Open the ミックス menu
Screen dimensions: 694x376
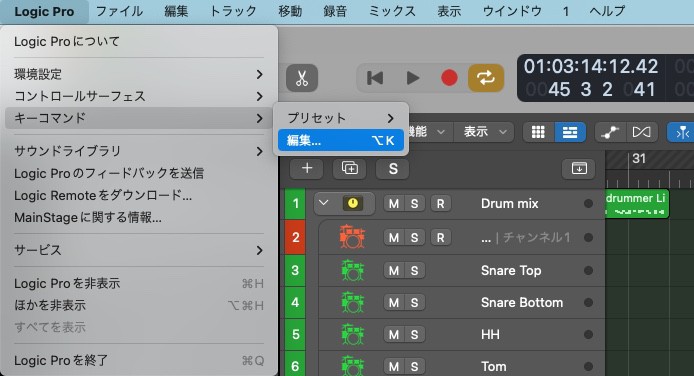(392, 11)
